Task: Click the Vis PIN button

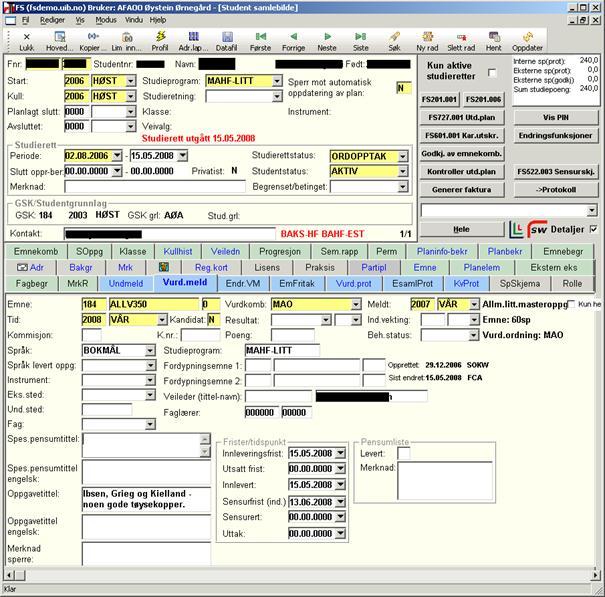Action: point(556,118)
